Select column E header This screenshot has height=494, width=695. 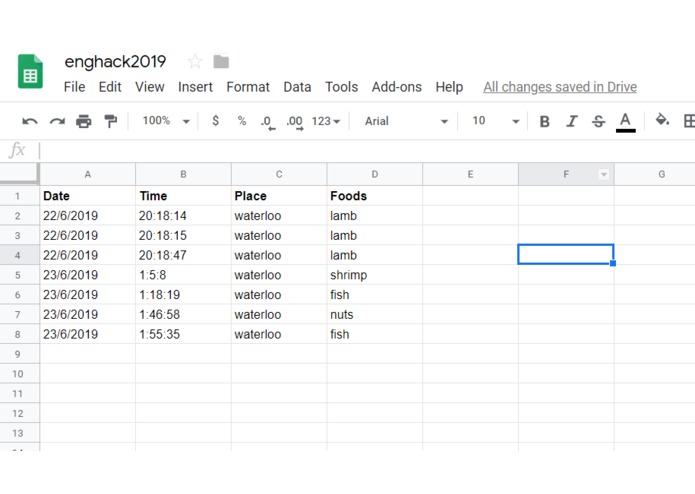(471, 174)
